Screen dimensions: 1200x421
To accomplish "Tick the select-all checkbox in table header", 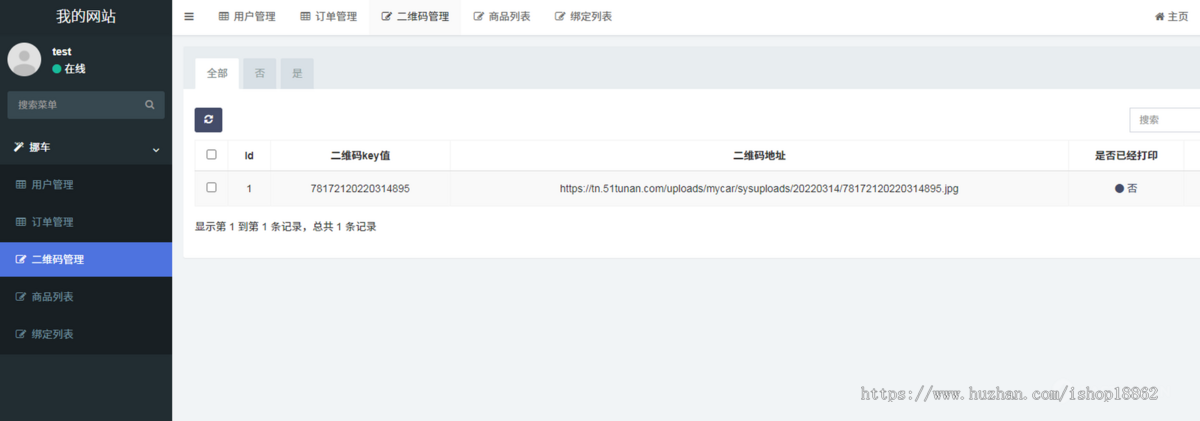I will (x=211, y=155).
